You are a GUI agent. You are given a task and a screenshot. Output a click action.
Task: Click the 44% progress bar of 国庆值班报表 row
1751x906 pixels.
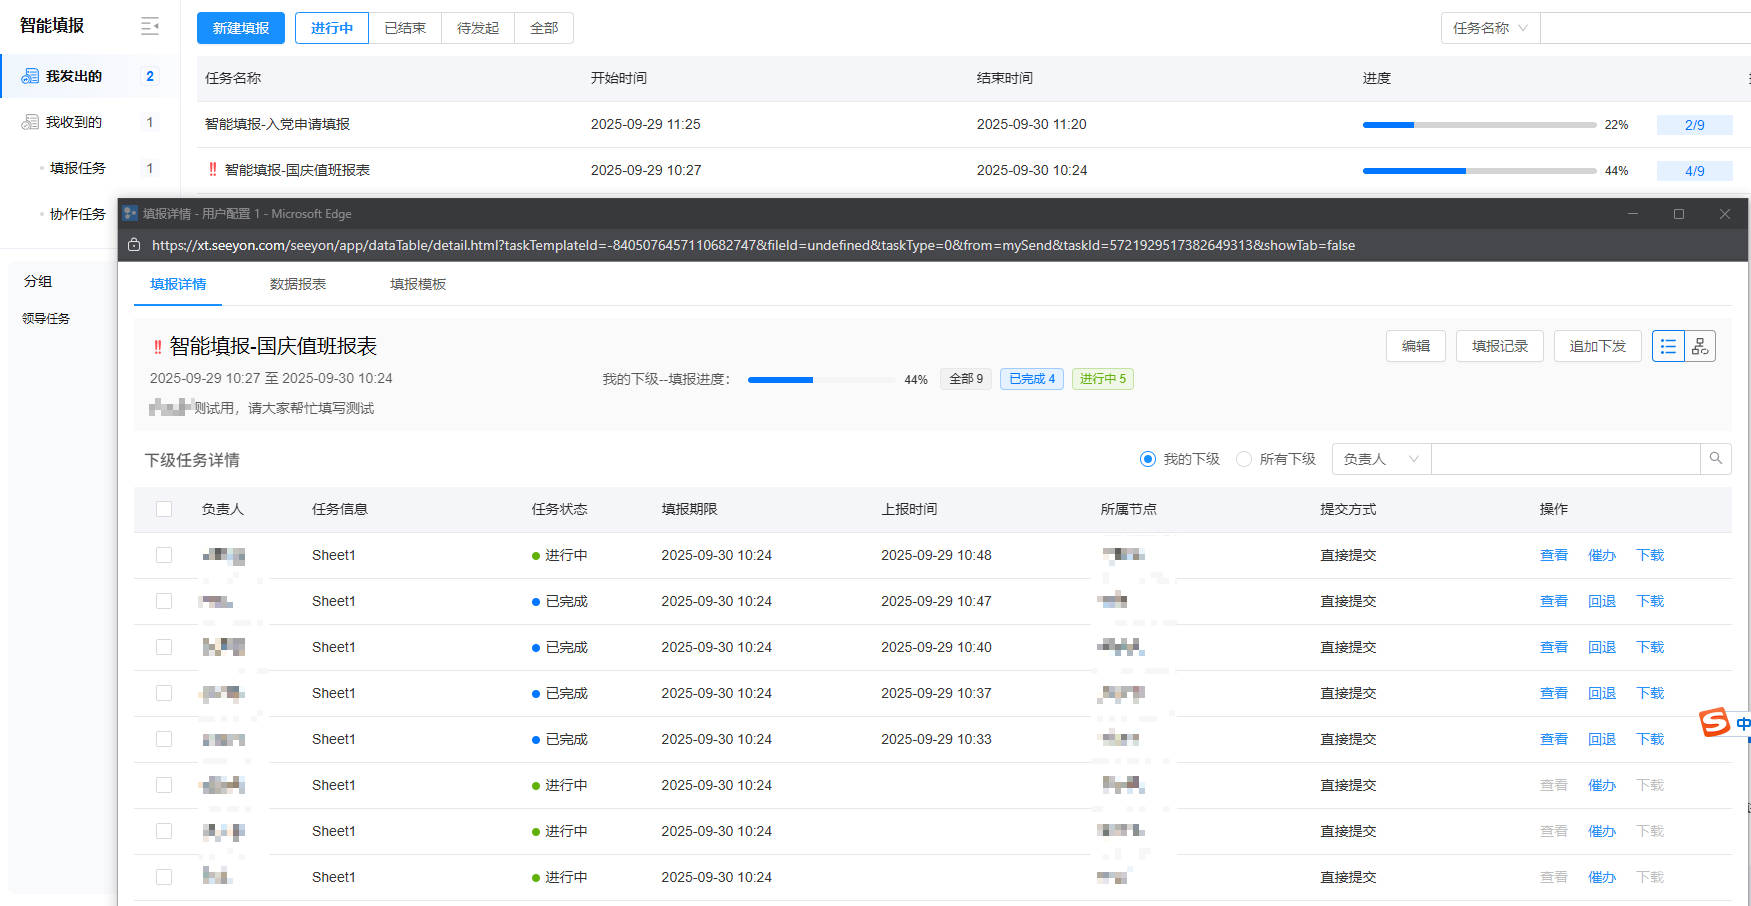1479,171
